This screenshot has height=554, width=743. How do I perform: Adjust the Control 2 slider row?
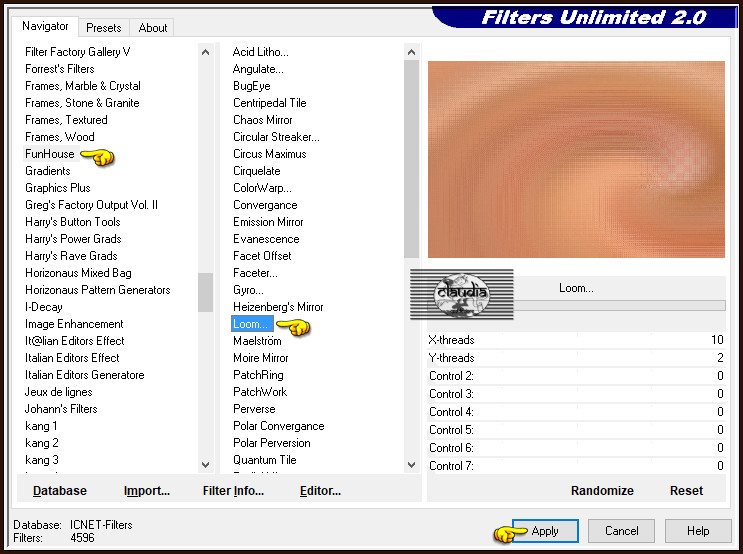(x=576, y=376)
